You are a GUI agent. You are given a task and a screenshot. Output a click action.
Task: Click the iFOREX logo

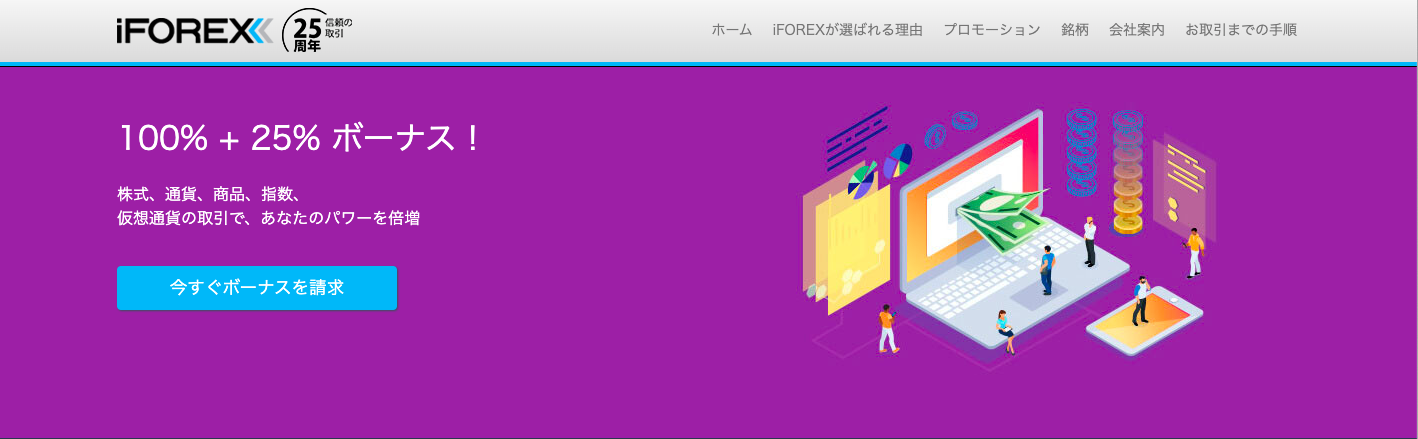194,31
